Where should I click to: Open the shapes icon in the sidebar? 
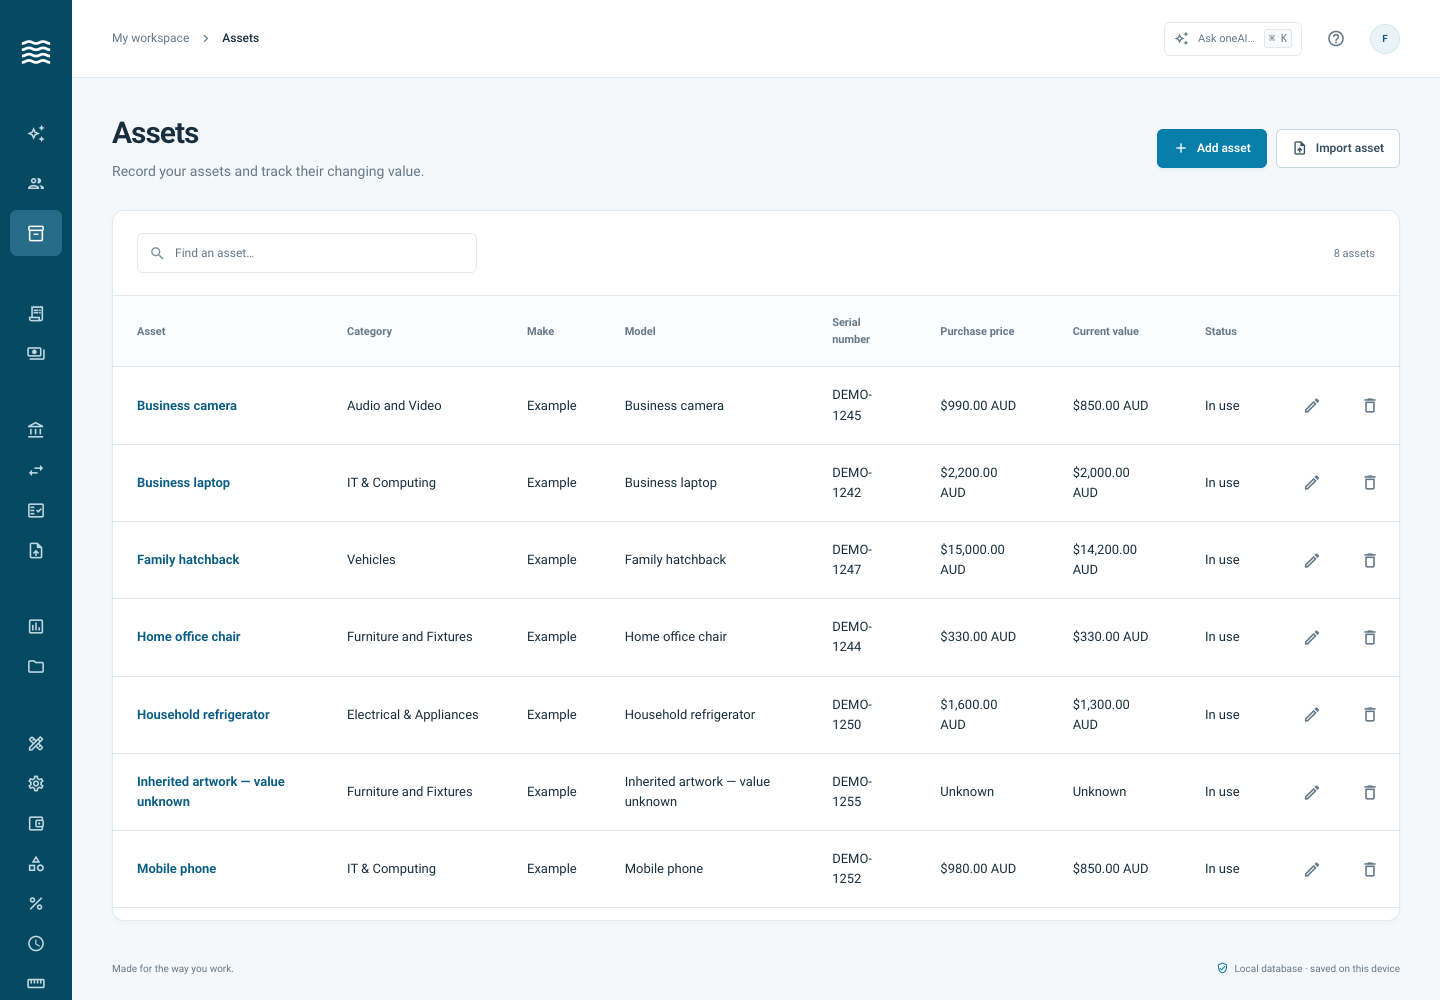pyautogui.click(x=36, y=864)
